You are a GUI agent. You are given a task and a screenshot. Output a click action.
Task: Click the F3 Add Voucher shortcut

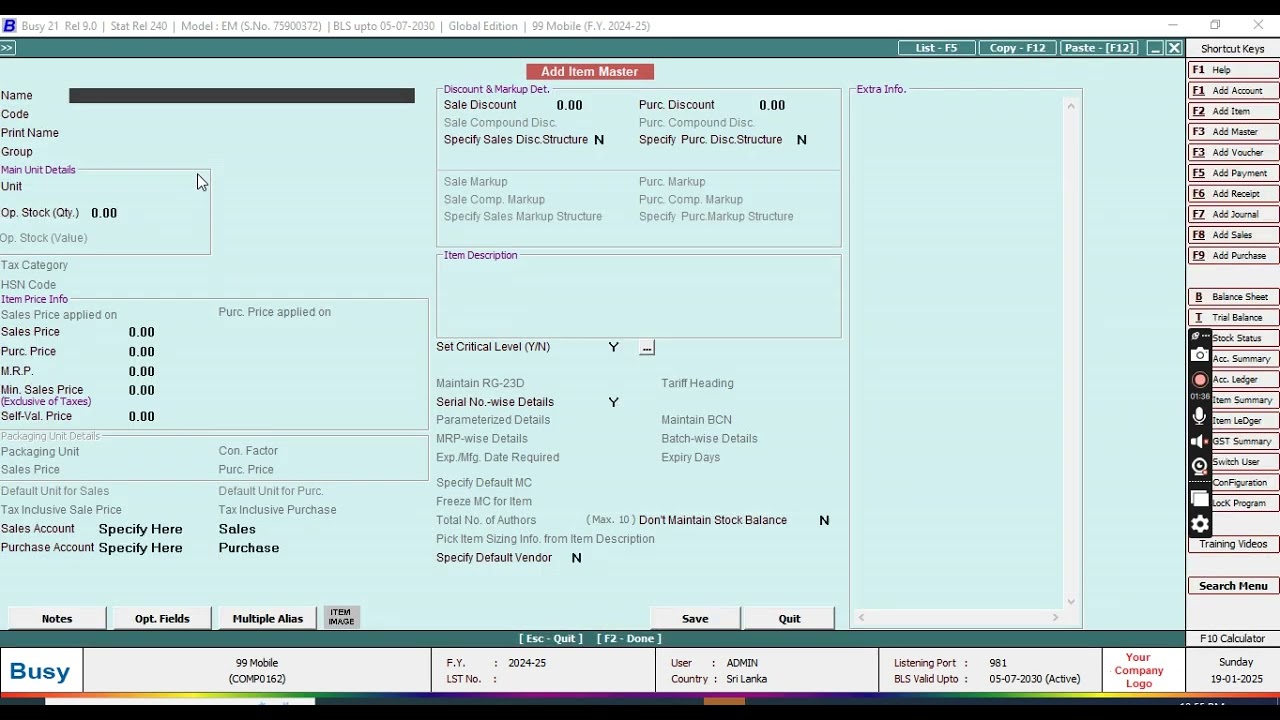click(x=1234, y=153)
